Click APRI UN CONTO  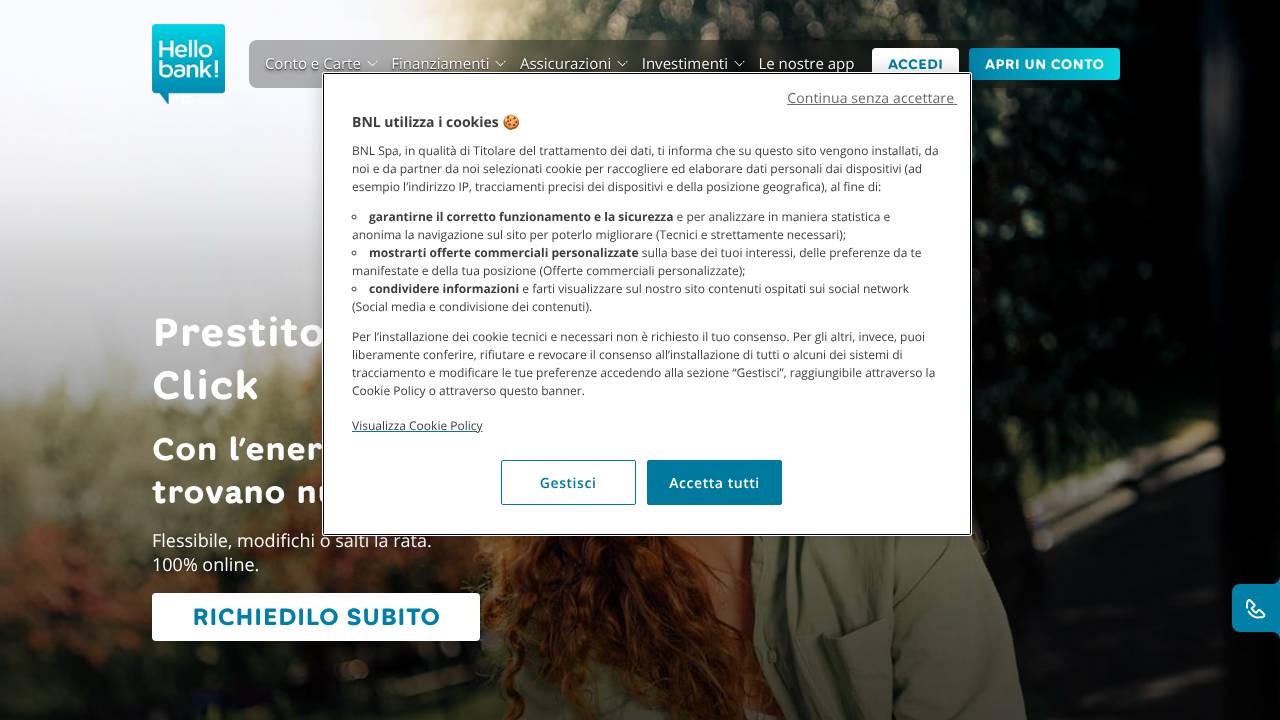click(x=1044, y=63)
